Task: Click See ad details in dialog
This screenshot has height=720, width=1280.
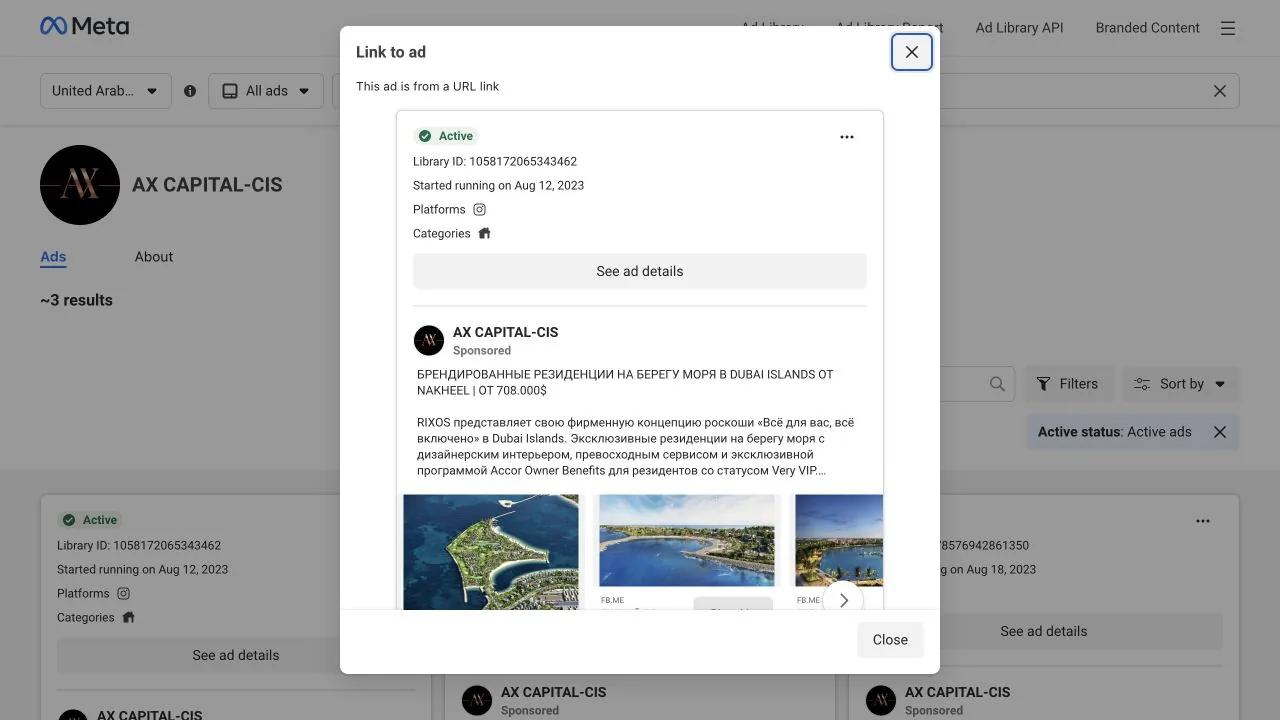Action: (x=640, y=271)
